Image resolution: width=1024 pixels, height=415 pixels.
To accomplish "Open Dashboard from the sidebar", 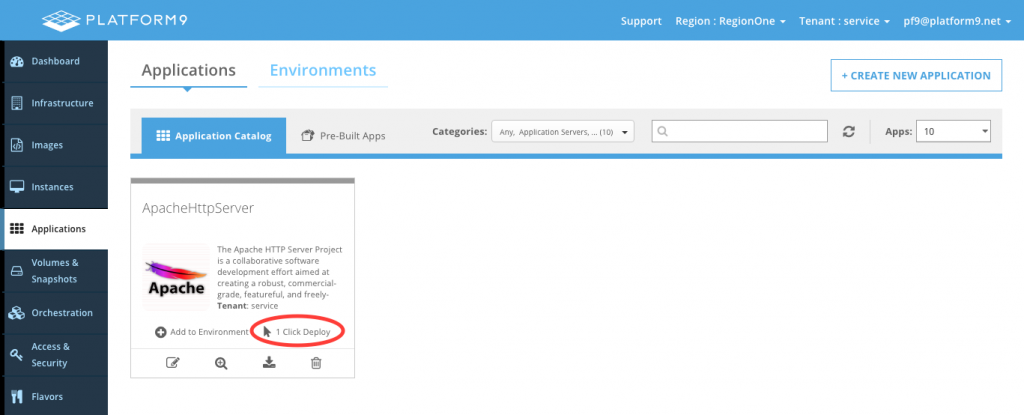I will coord(54,61).
